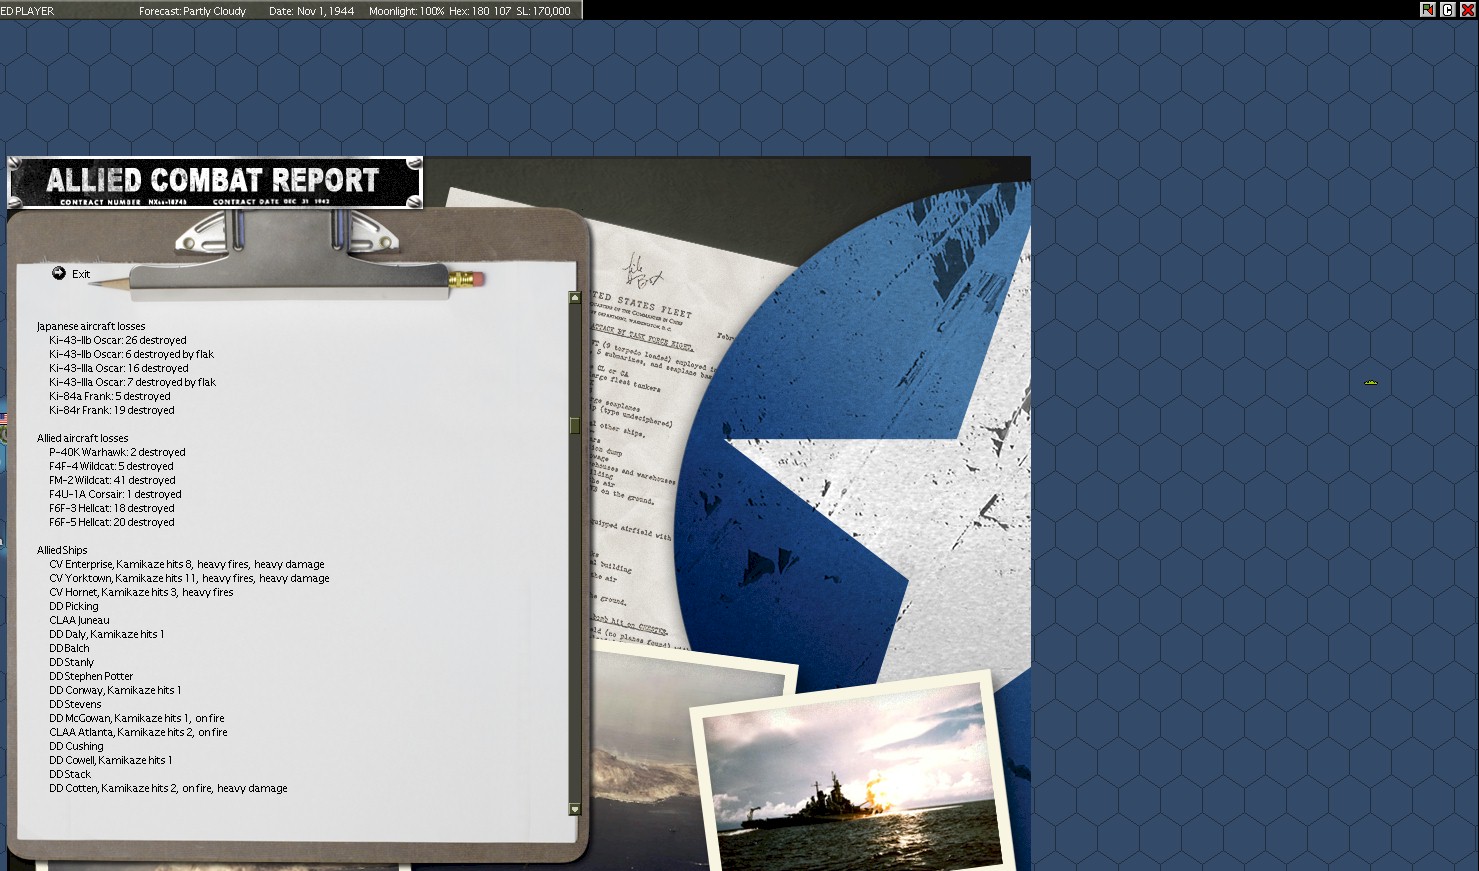Click the "DD Stevens" ship line

pos(75,704)
